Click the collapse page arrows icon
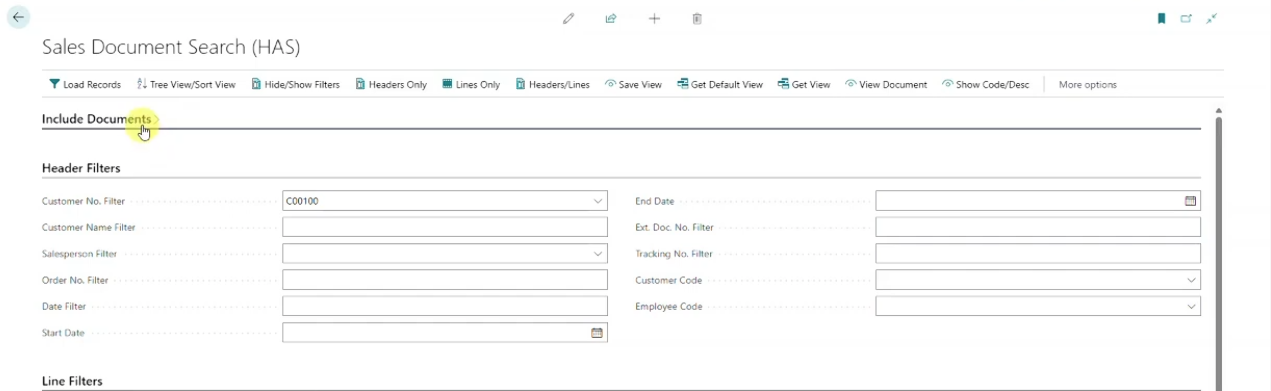 (1211, 18)
